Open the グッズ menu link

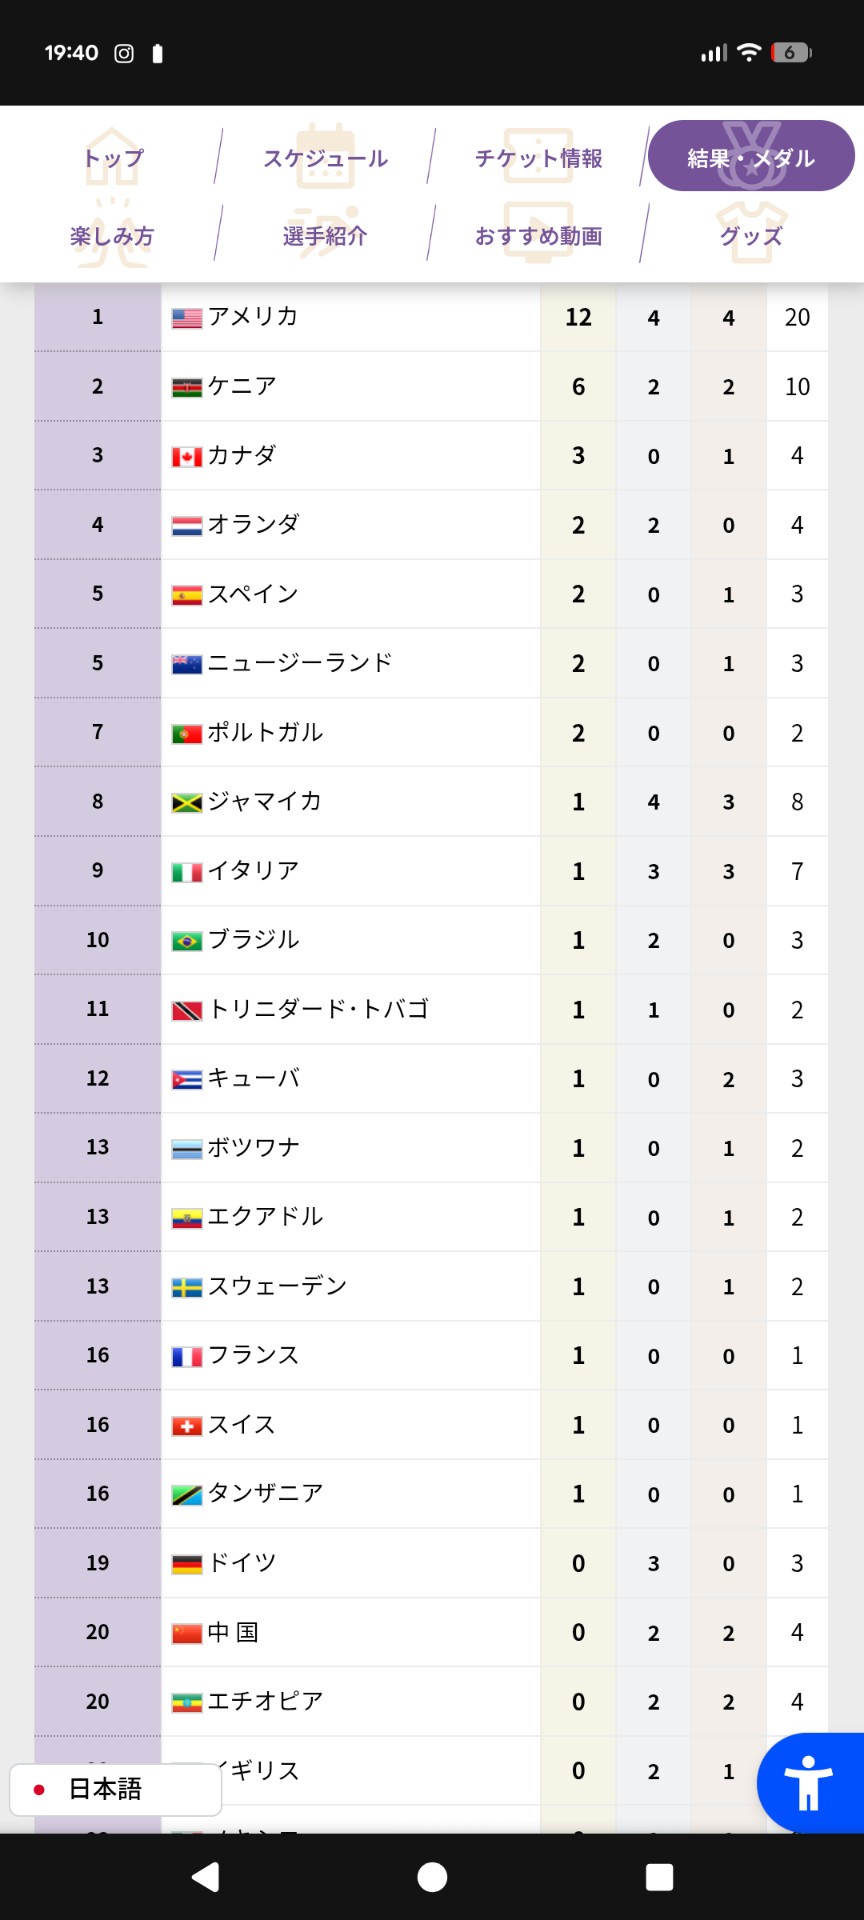tap(751, 236)
